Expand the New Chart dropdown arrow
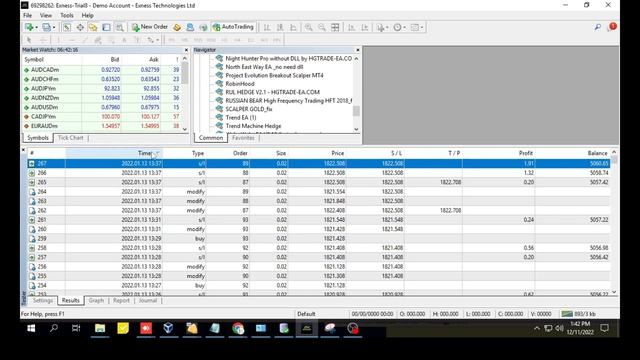Image resolution: width=640 pixels, height=360 pixels. pyautogui.click(x=36, y=27)
